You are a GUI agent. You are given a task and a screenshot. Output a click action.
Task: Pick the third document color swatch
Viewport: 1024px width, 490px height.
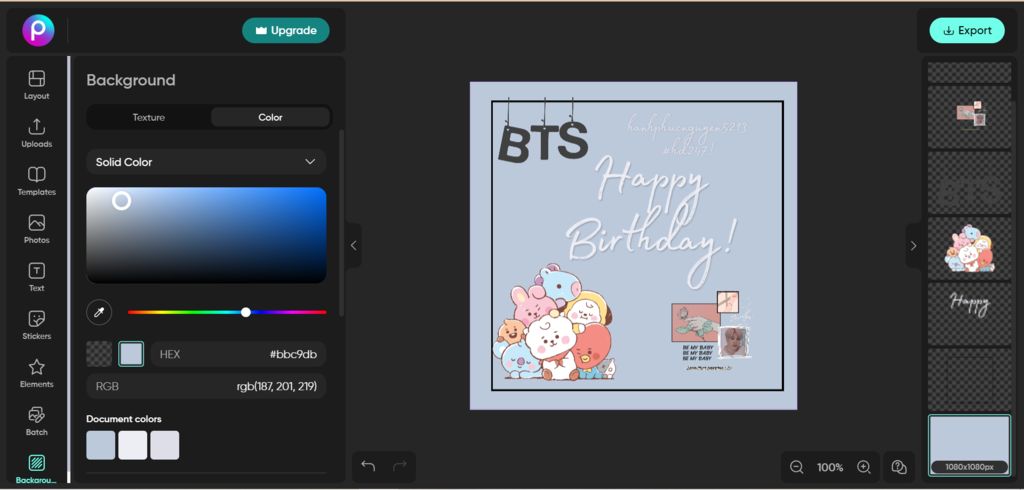[x=165, y=445]
